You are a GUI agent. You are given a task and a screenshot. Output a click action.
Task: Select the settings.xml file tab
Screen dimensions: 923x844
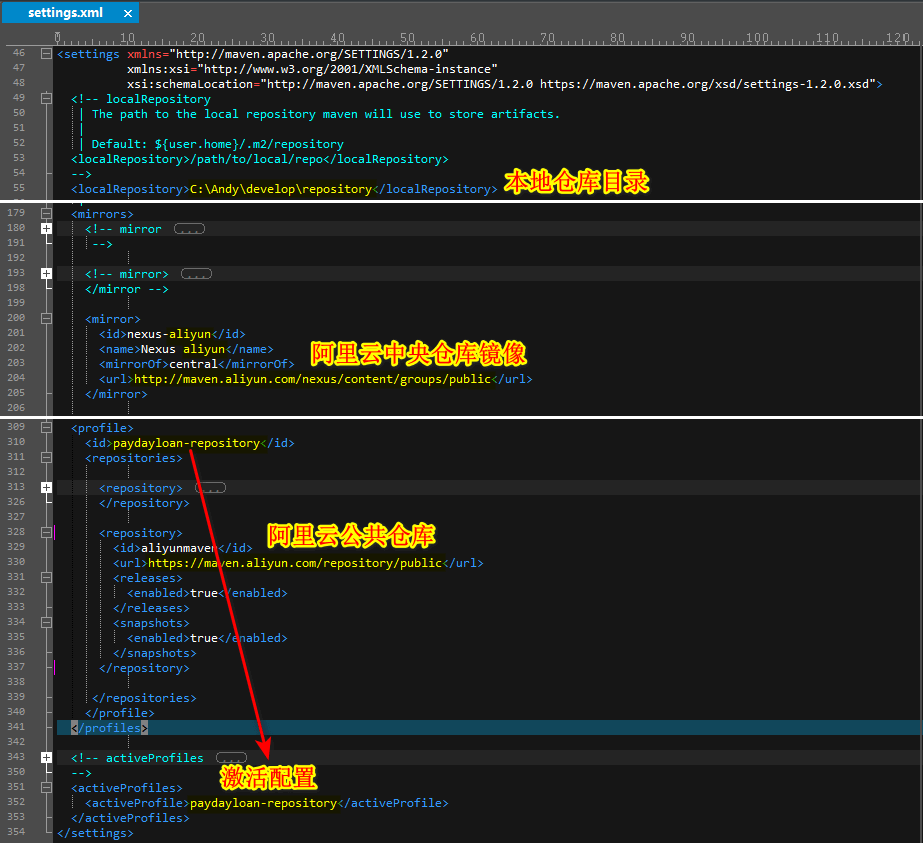coord(66,14)
